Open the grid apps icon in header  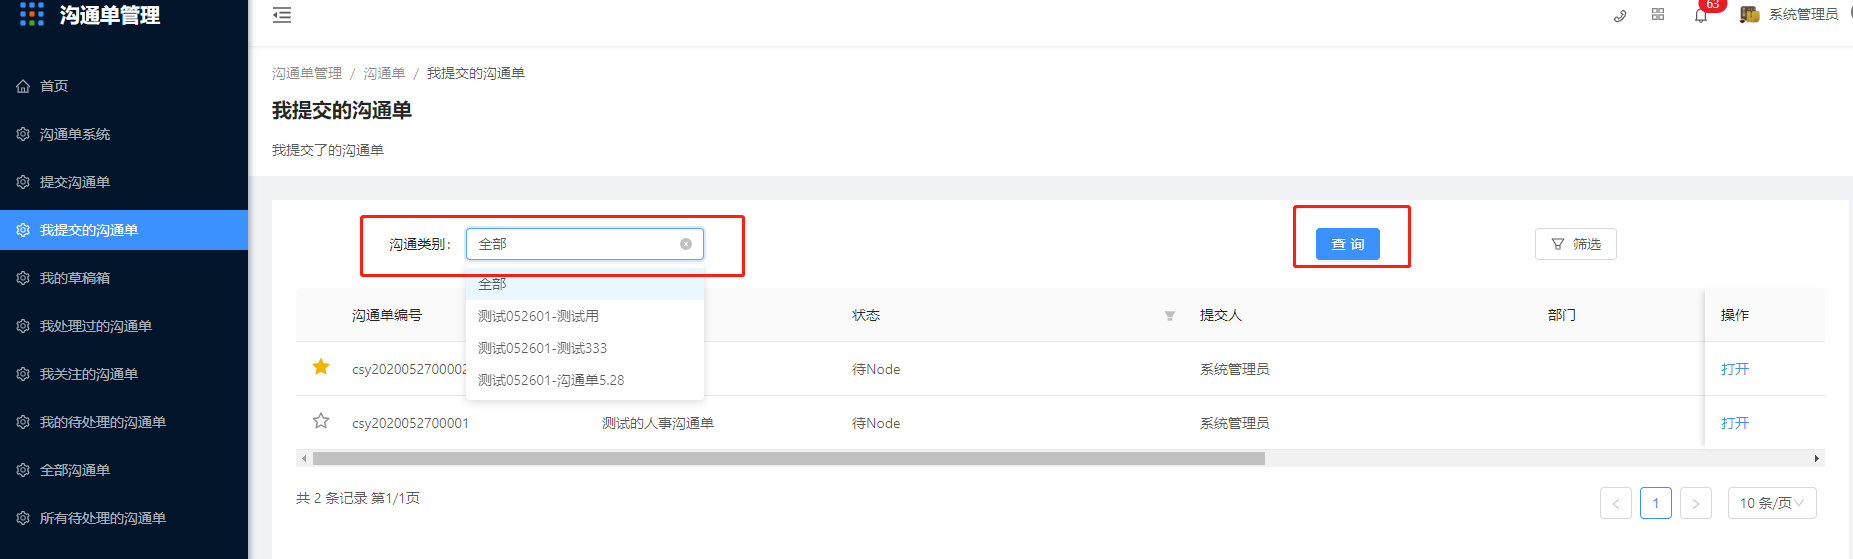pyautogui.click(x=1658, y=14)
